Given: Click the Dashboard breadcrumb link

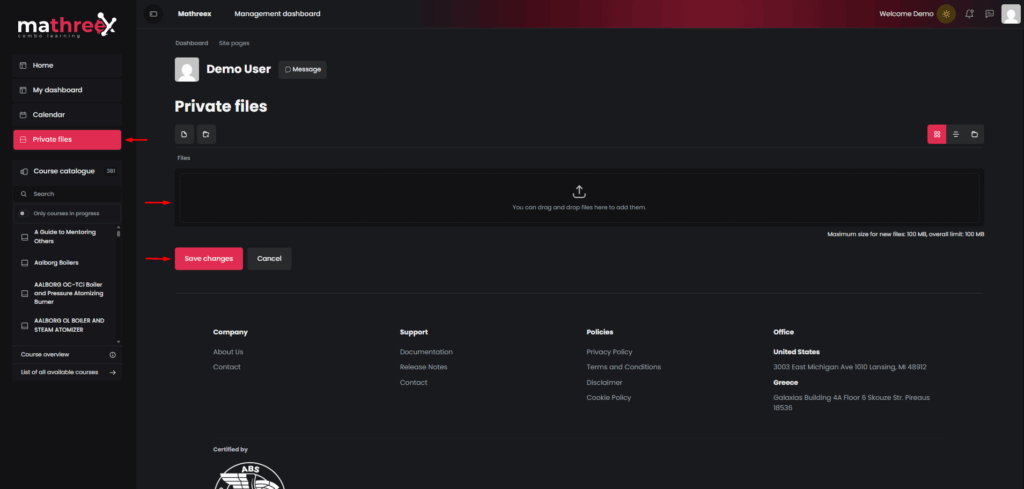Looking at the screenshot, I should point(191,43).
